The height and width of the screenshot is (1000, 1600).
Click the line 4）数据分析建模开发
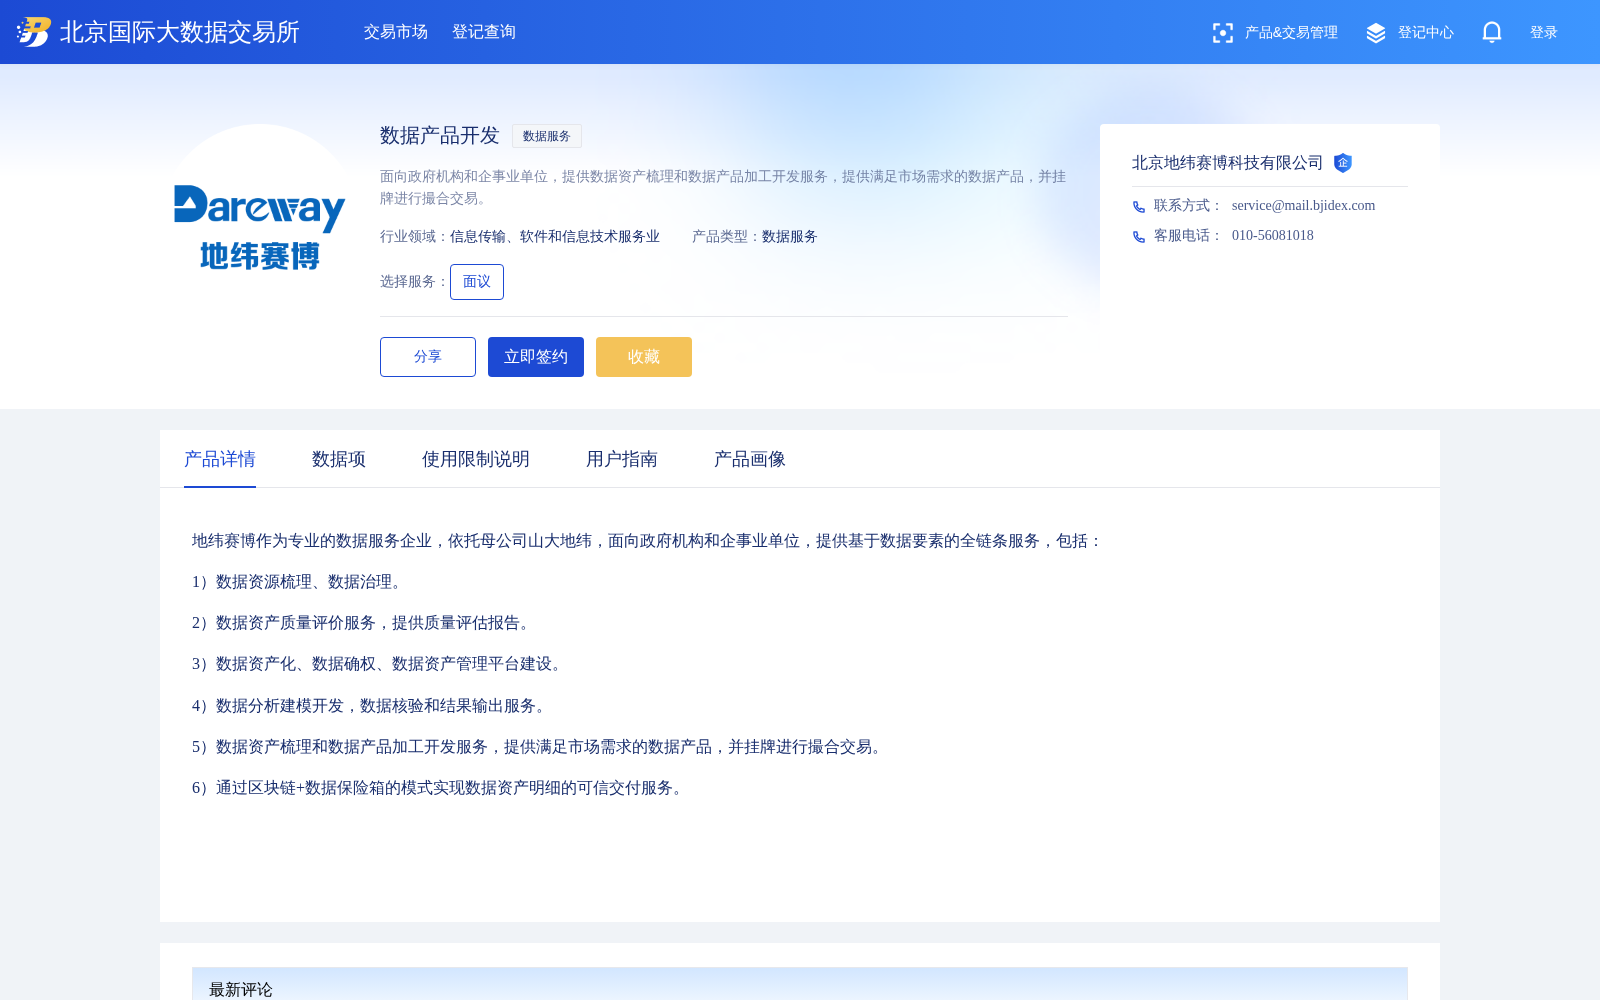pos(372,706)
